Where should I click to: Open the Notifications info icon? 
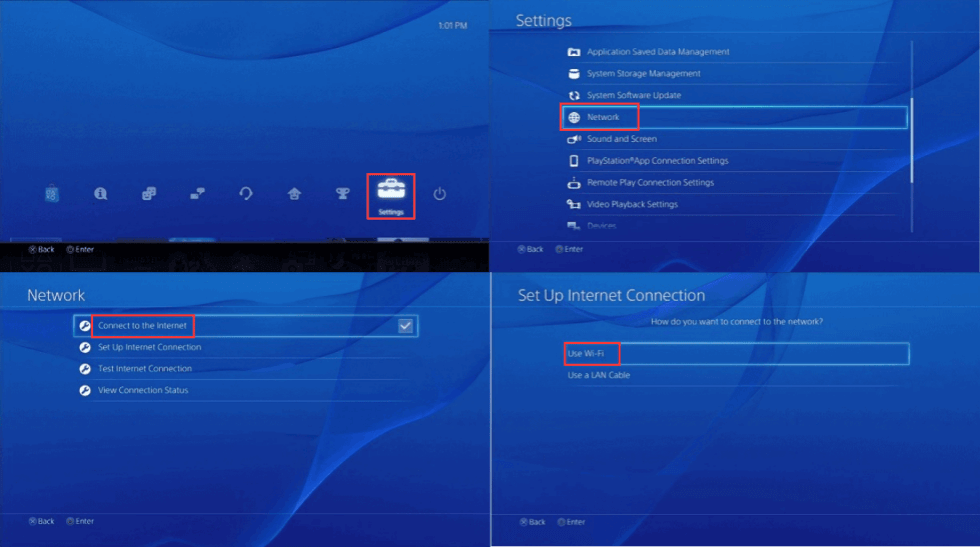pyautogui.click(x=101, y=194)
